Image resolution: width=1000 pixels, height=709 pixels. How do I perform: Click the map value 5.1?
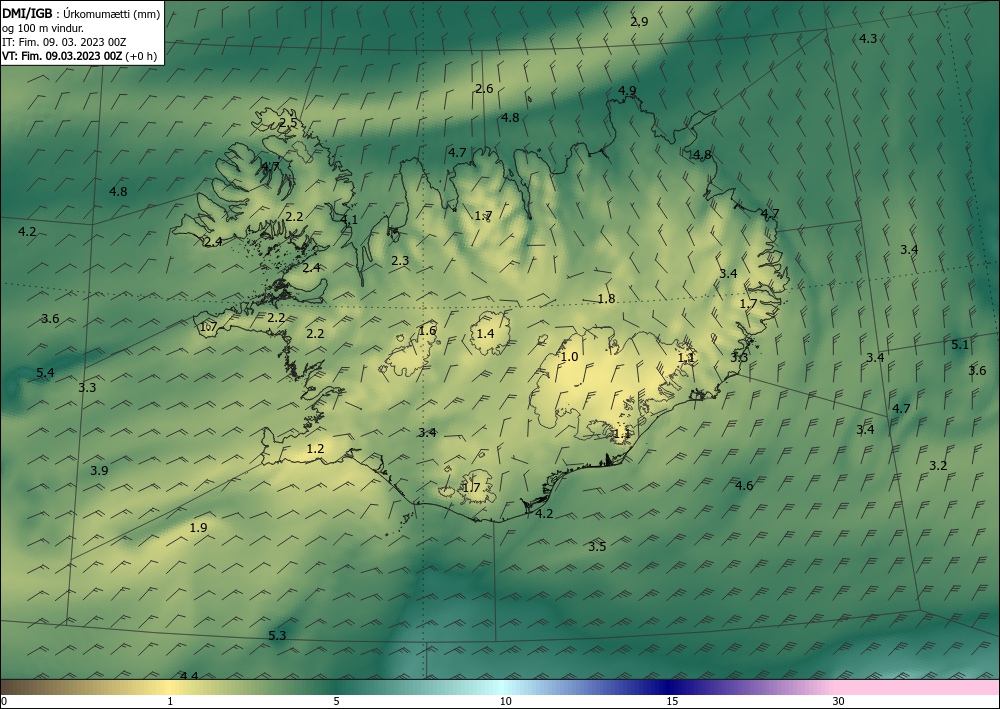(x=960, y=345)
